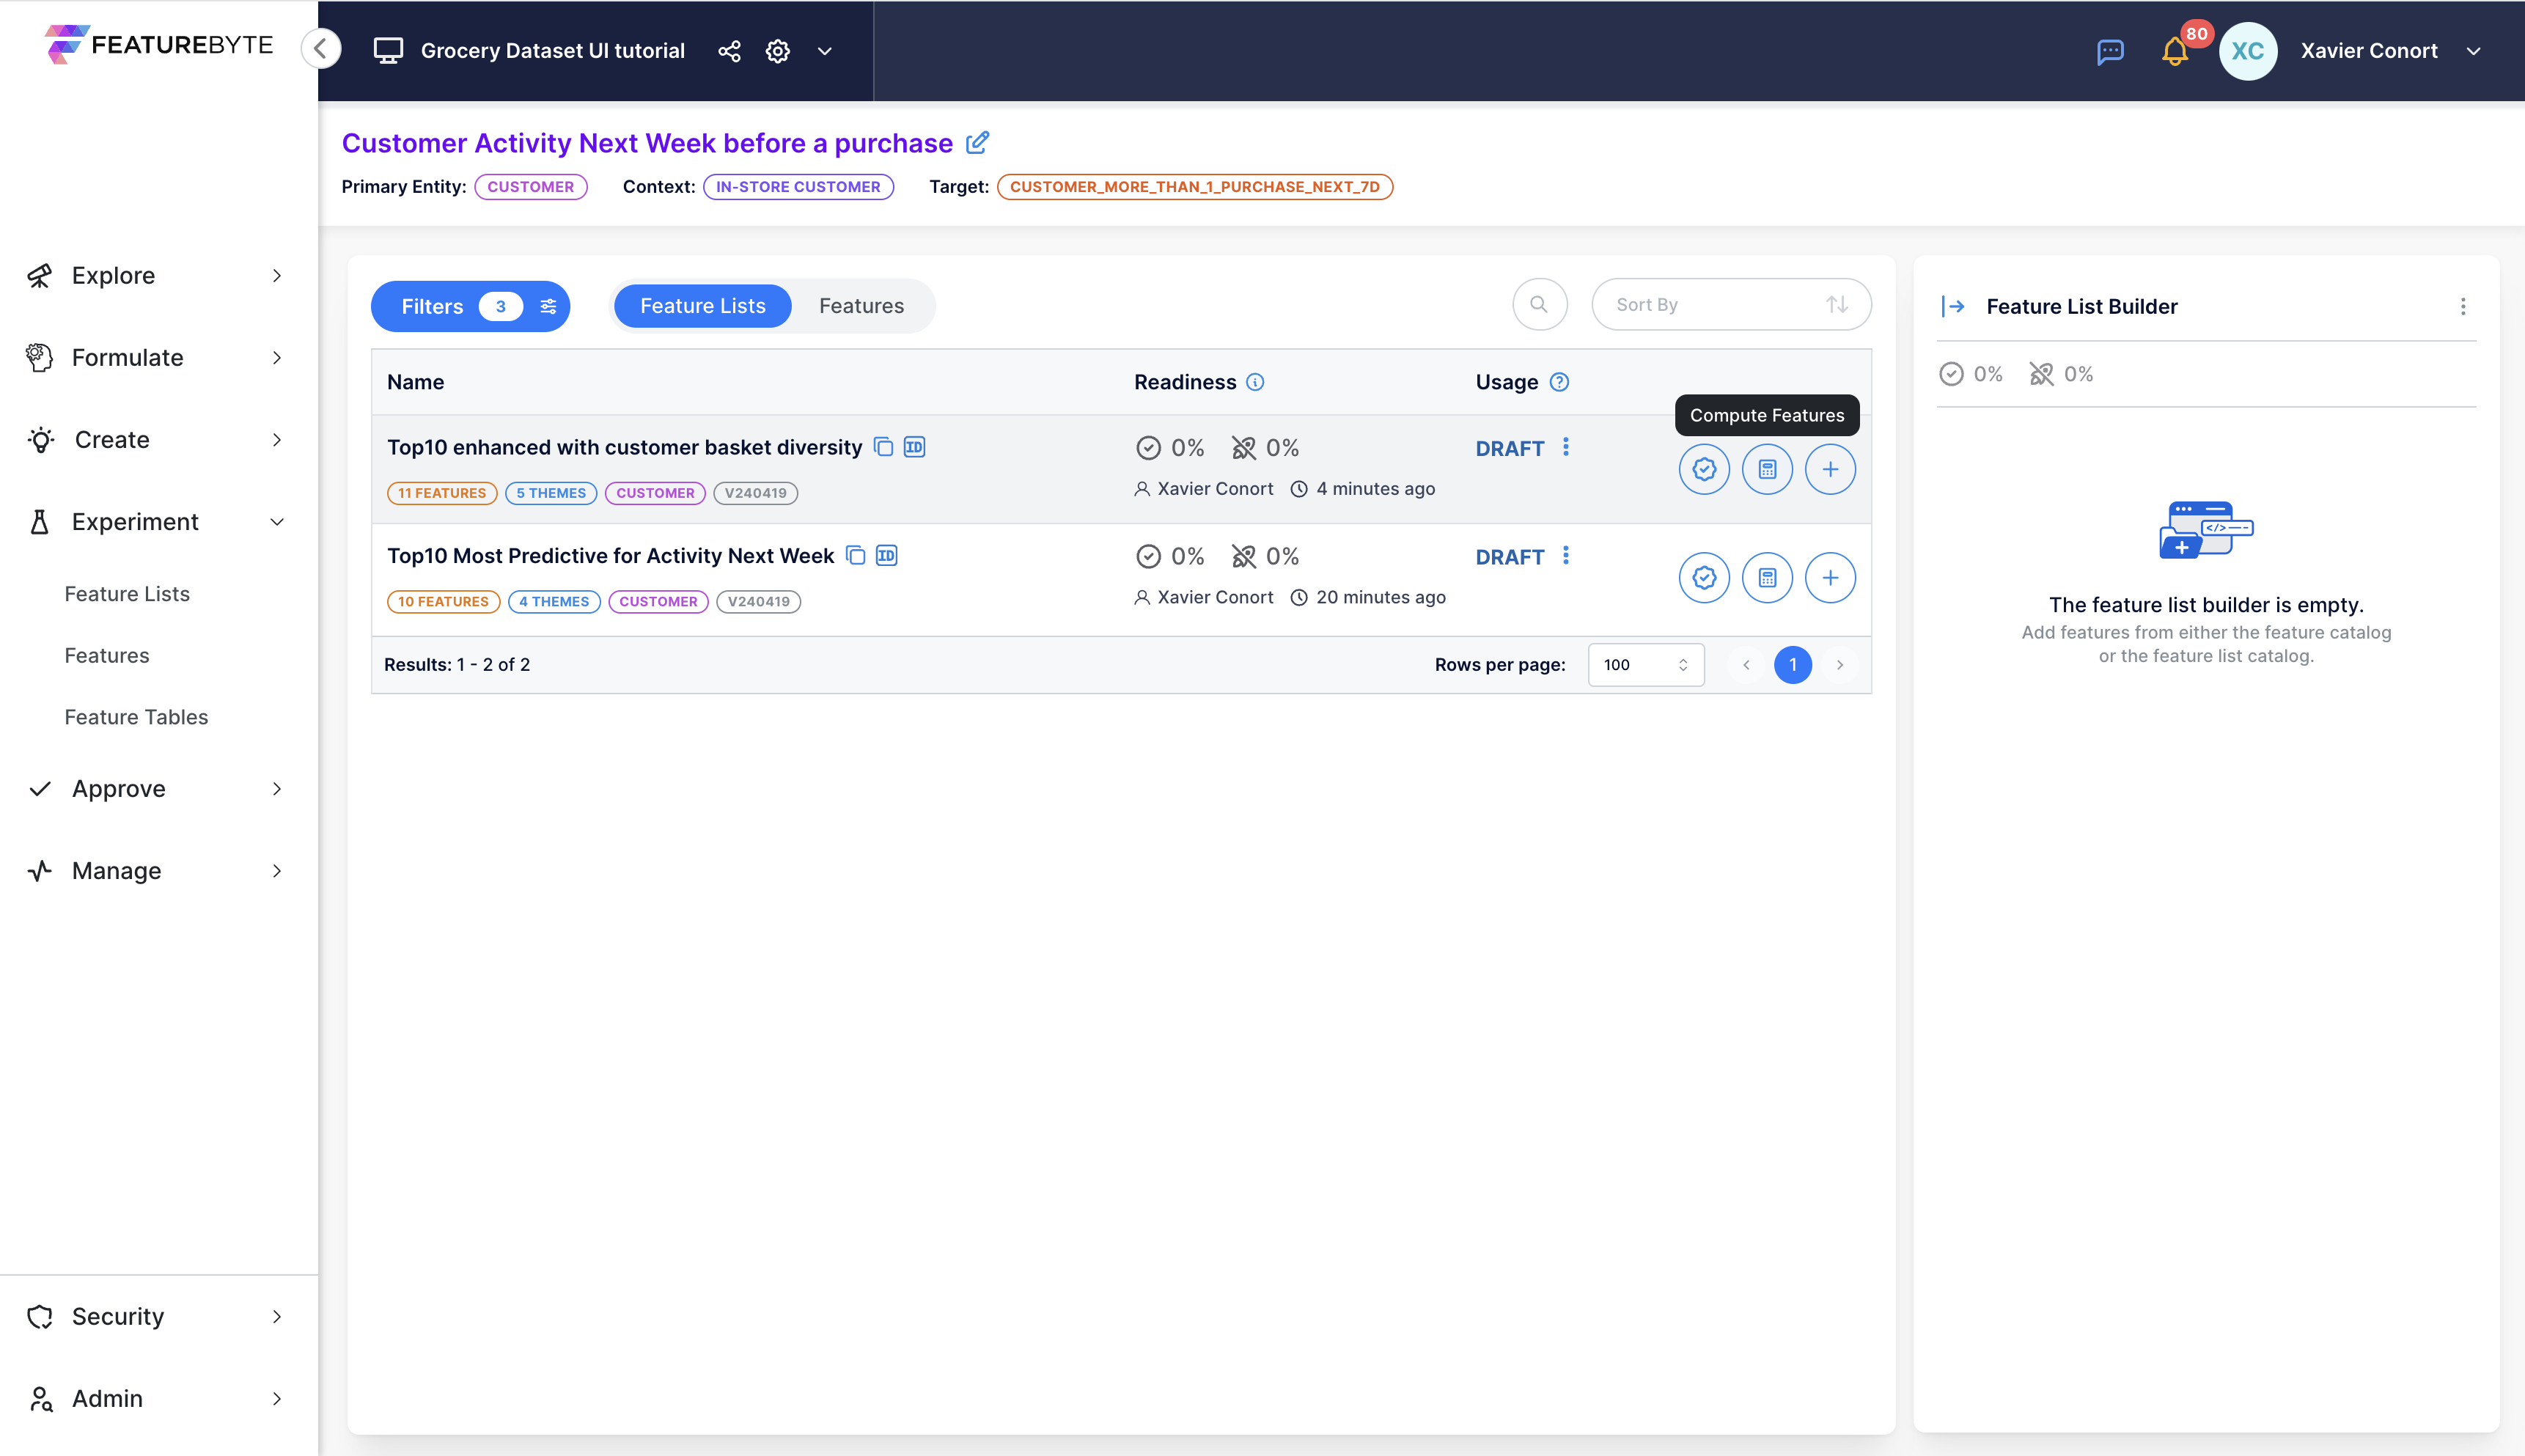Switch to the Features tab
2525x1456 pixels.
(x=861, y=306)
